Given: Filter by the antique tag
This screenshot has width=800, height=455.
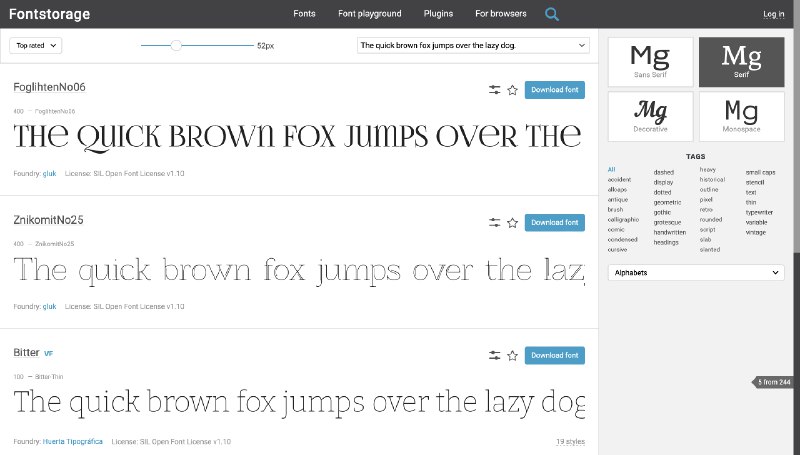Looking at the screenshot, I should [618, 199].
